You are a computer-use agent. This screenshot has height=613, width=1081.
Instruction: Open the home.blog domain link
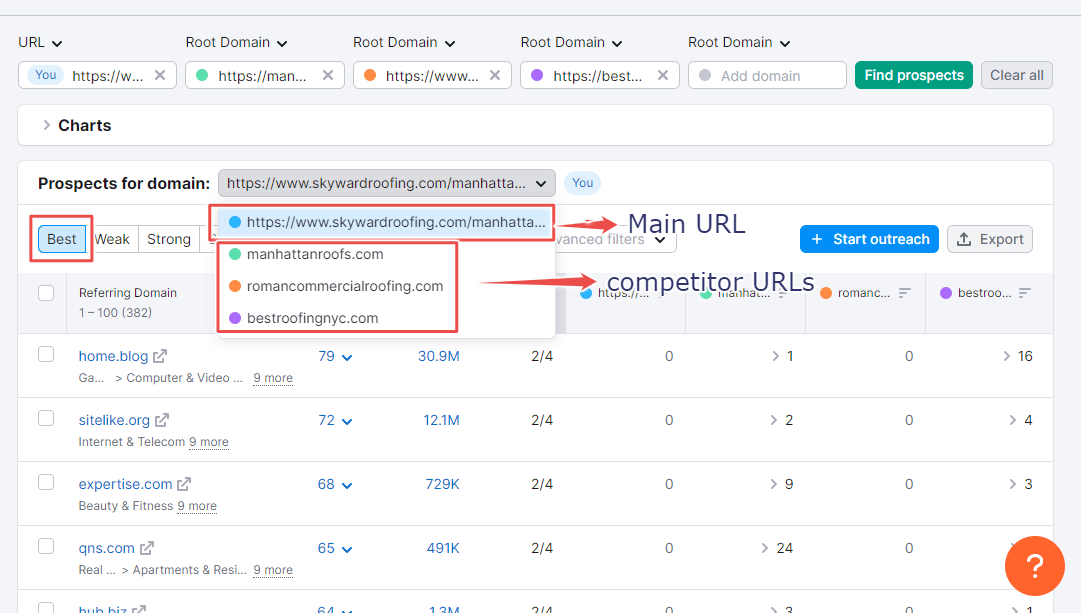pos(113,356)
